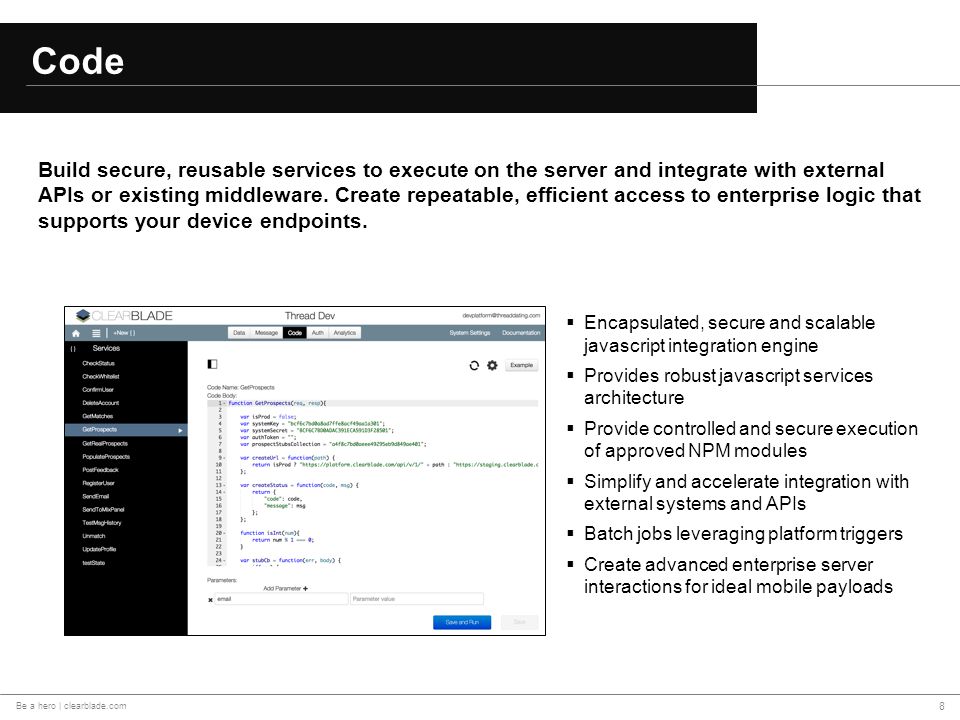Select the RegisterUser service
Viewport: 960px width, 720px height.
[x=99, y=484]
